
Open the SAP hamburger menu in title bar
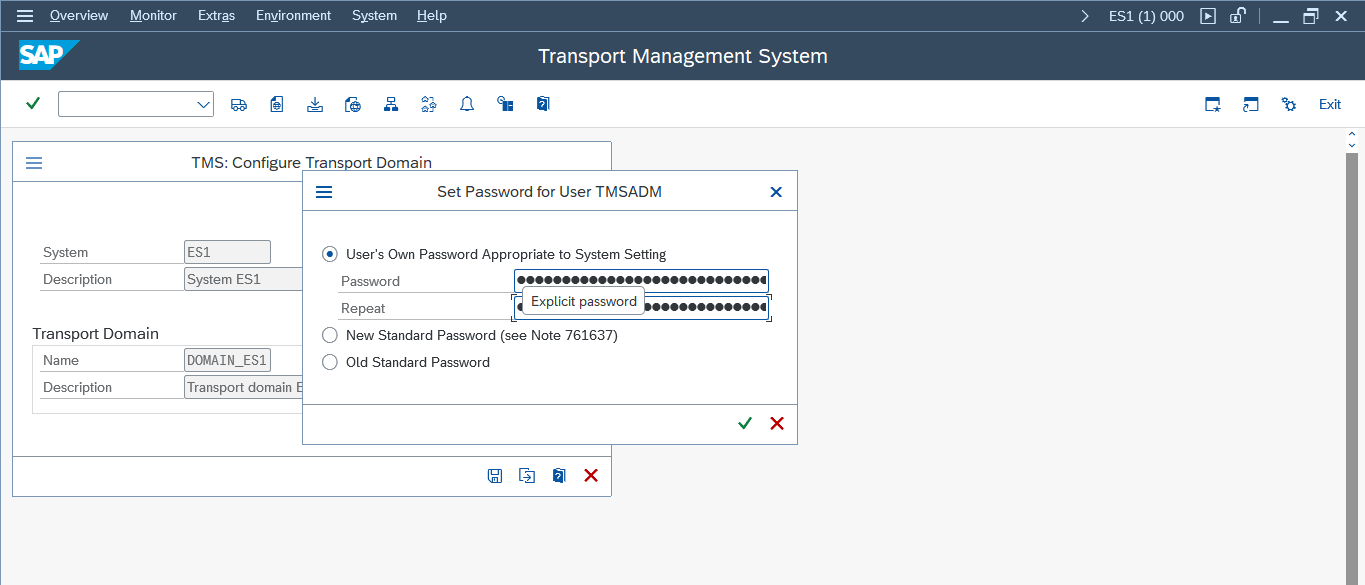pyautogui.click(x=25, y=16)
